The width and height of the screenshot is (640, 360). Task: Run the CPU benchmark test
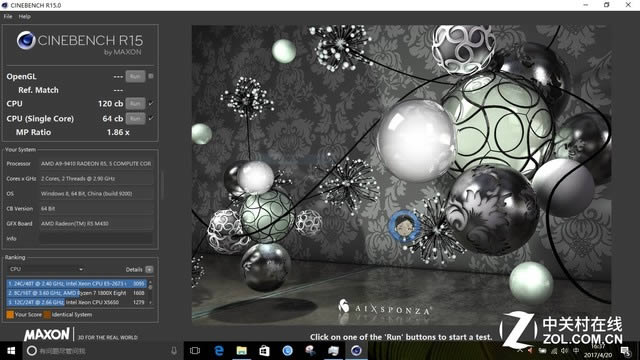coord(135,104)
